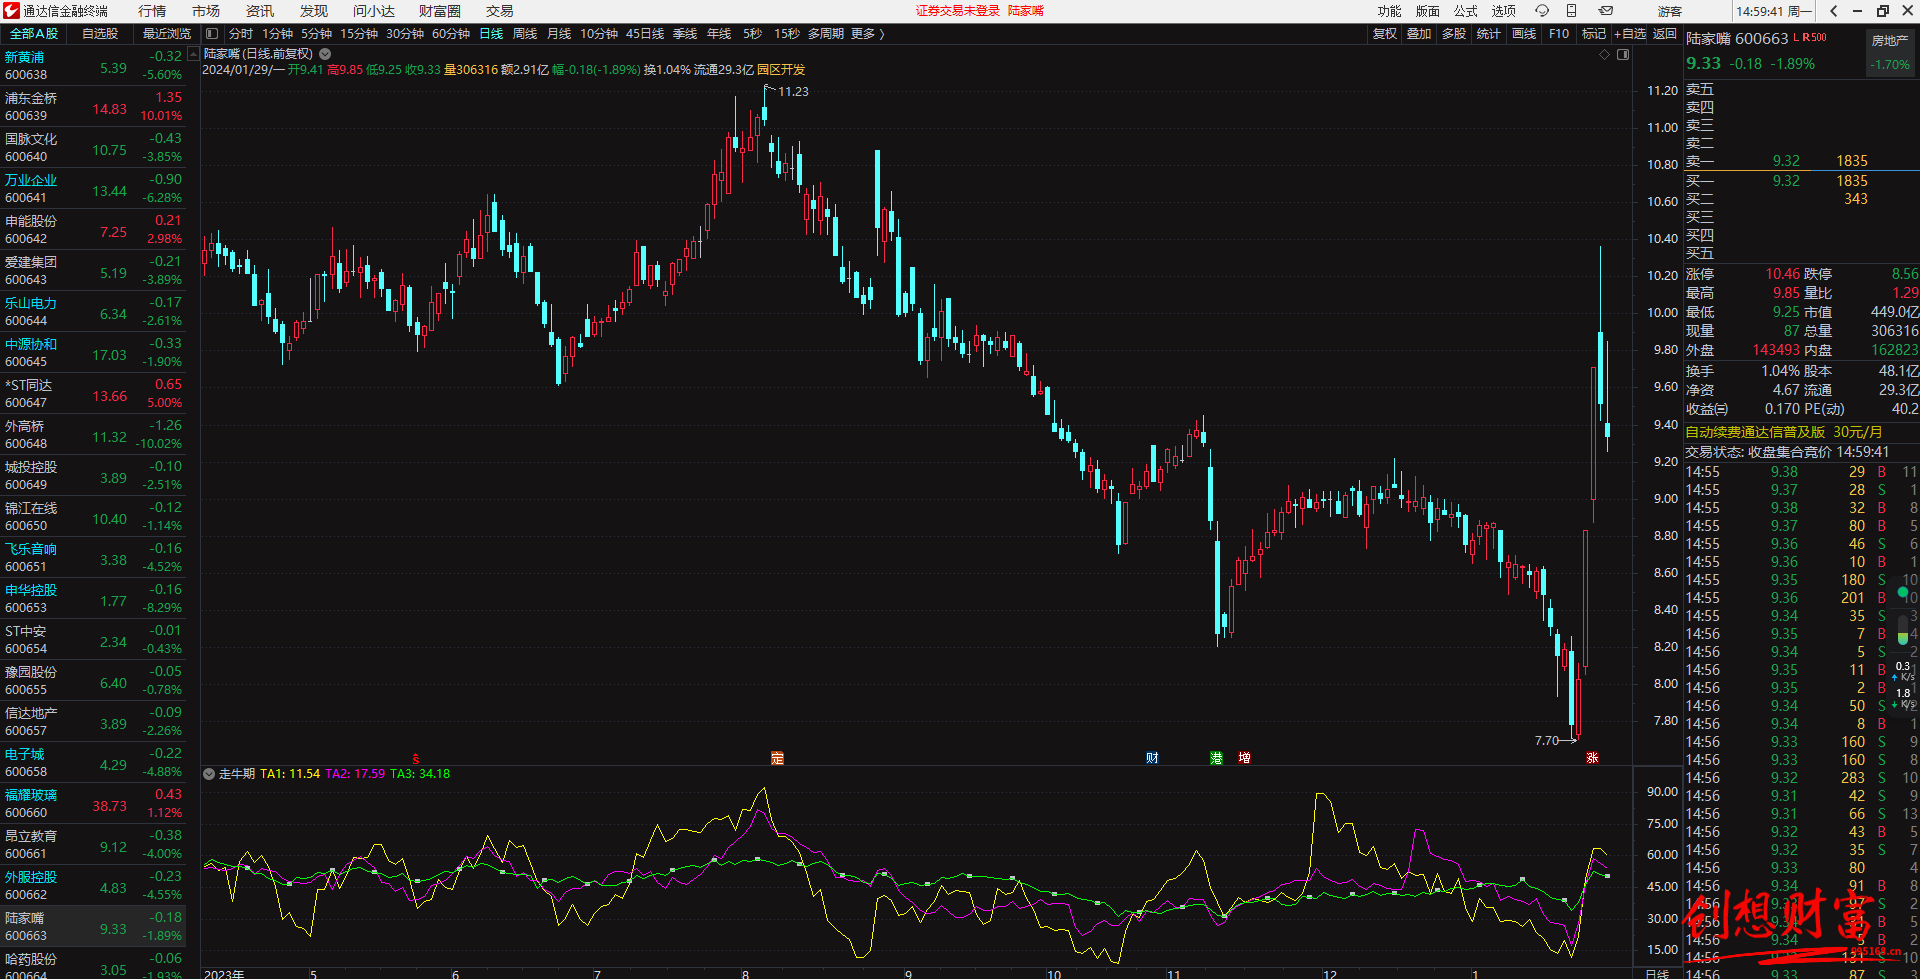
Task: Click the 张 event marker on chart
Action: point(1592,758)
